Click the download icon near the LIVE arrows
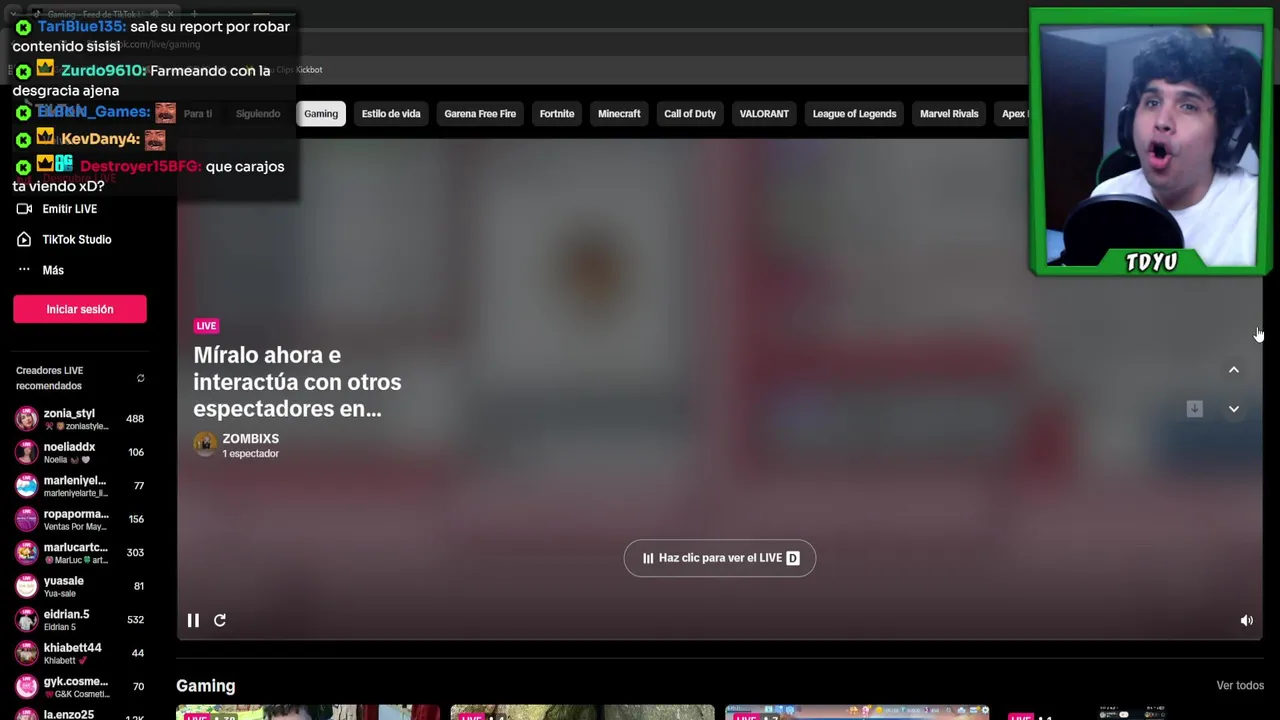Viewport: 1280px width, 720px height. coord(1194,409)
